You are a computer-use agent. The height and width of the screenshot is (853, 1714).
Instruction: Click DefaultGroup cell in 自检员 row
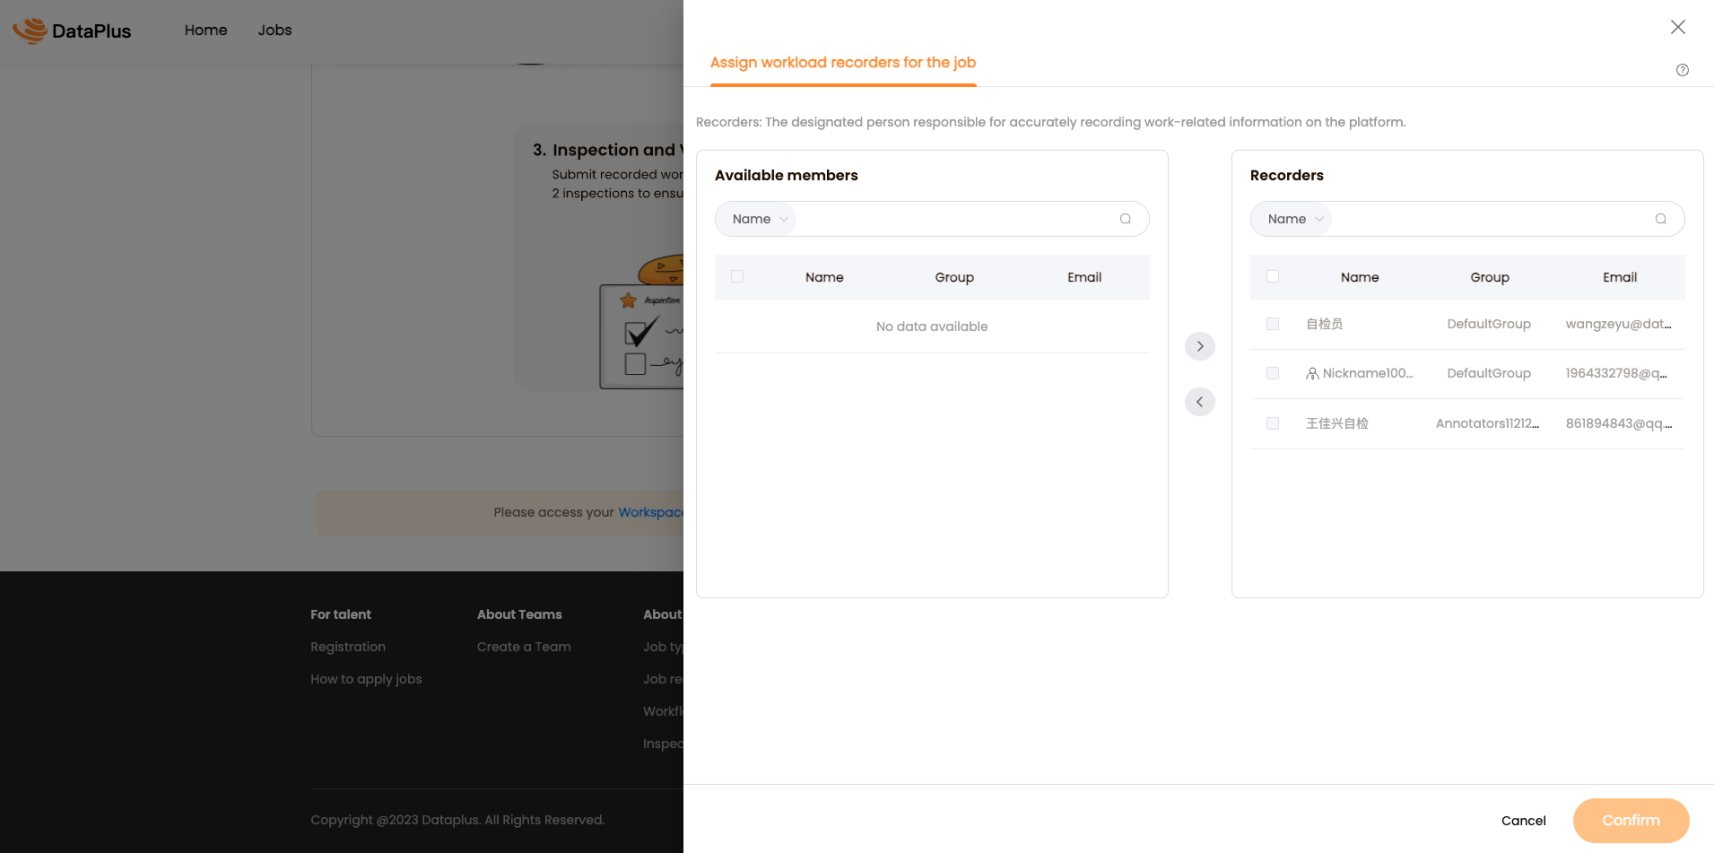coord(1488,324)
